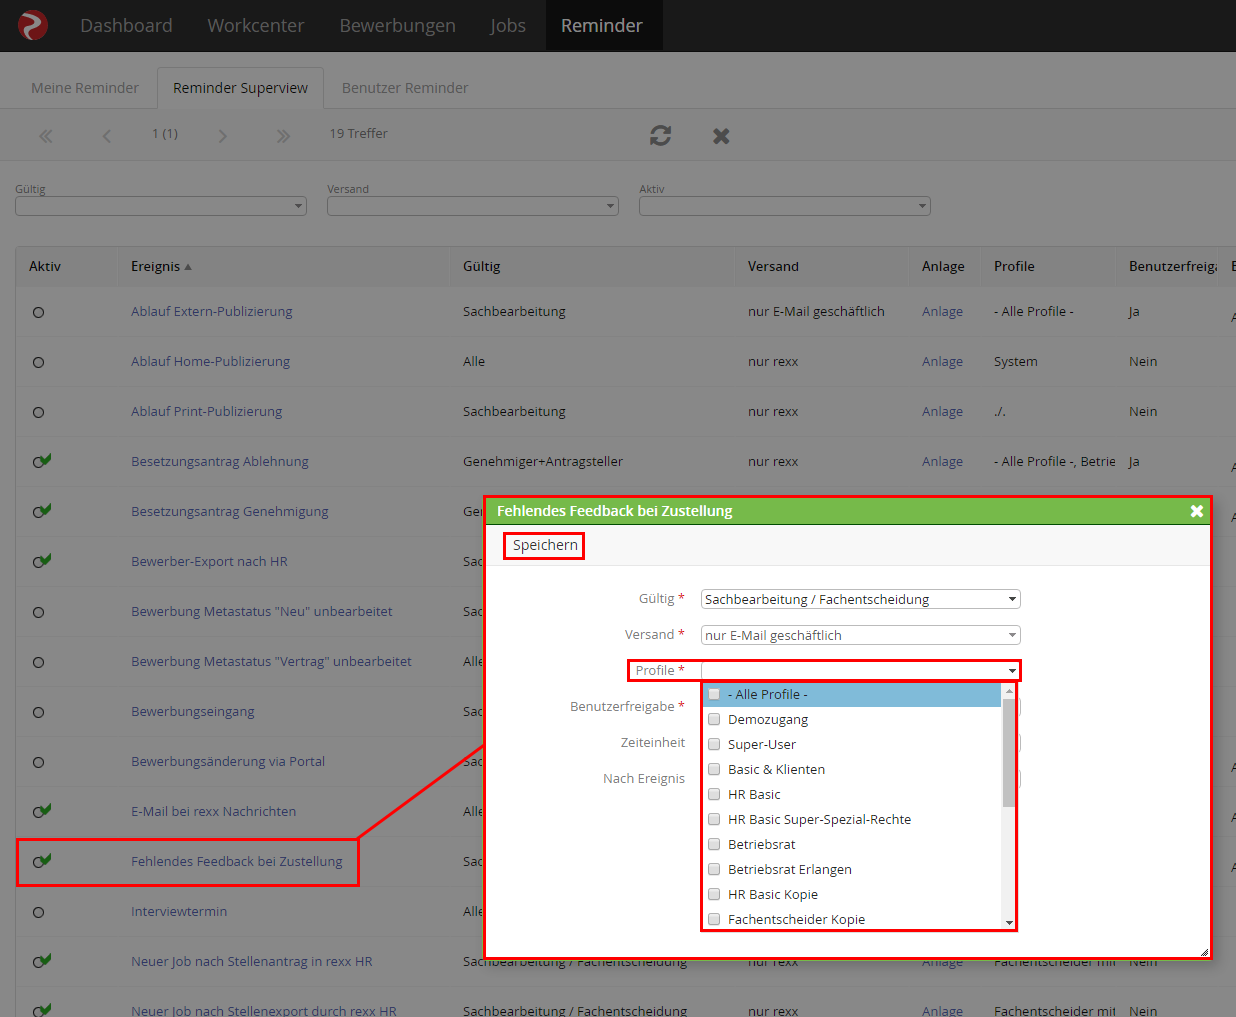Open the Gültig filter dropdown
1236x1017 pixels.
pyautogui.click(x=161, y=206)
